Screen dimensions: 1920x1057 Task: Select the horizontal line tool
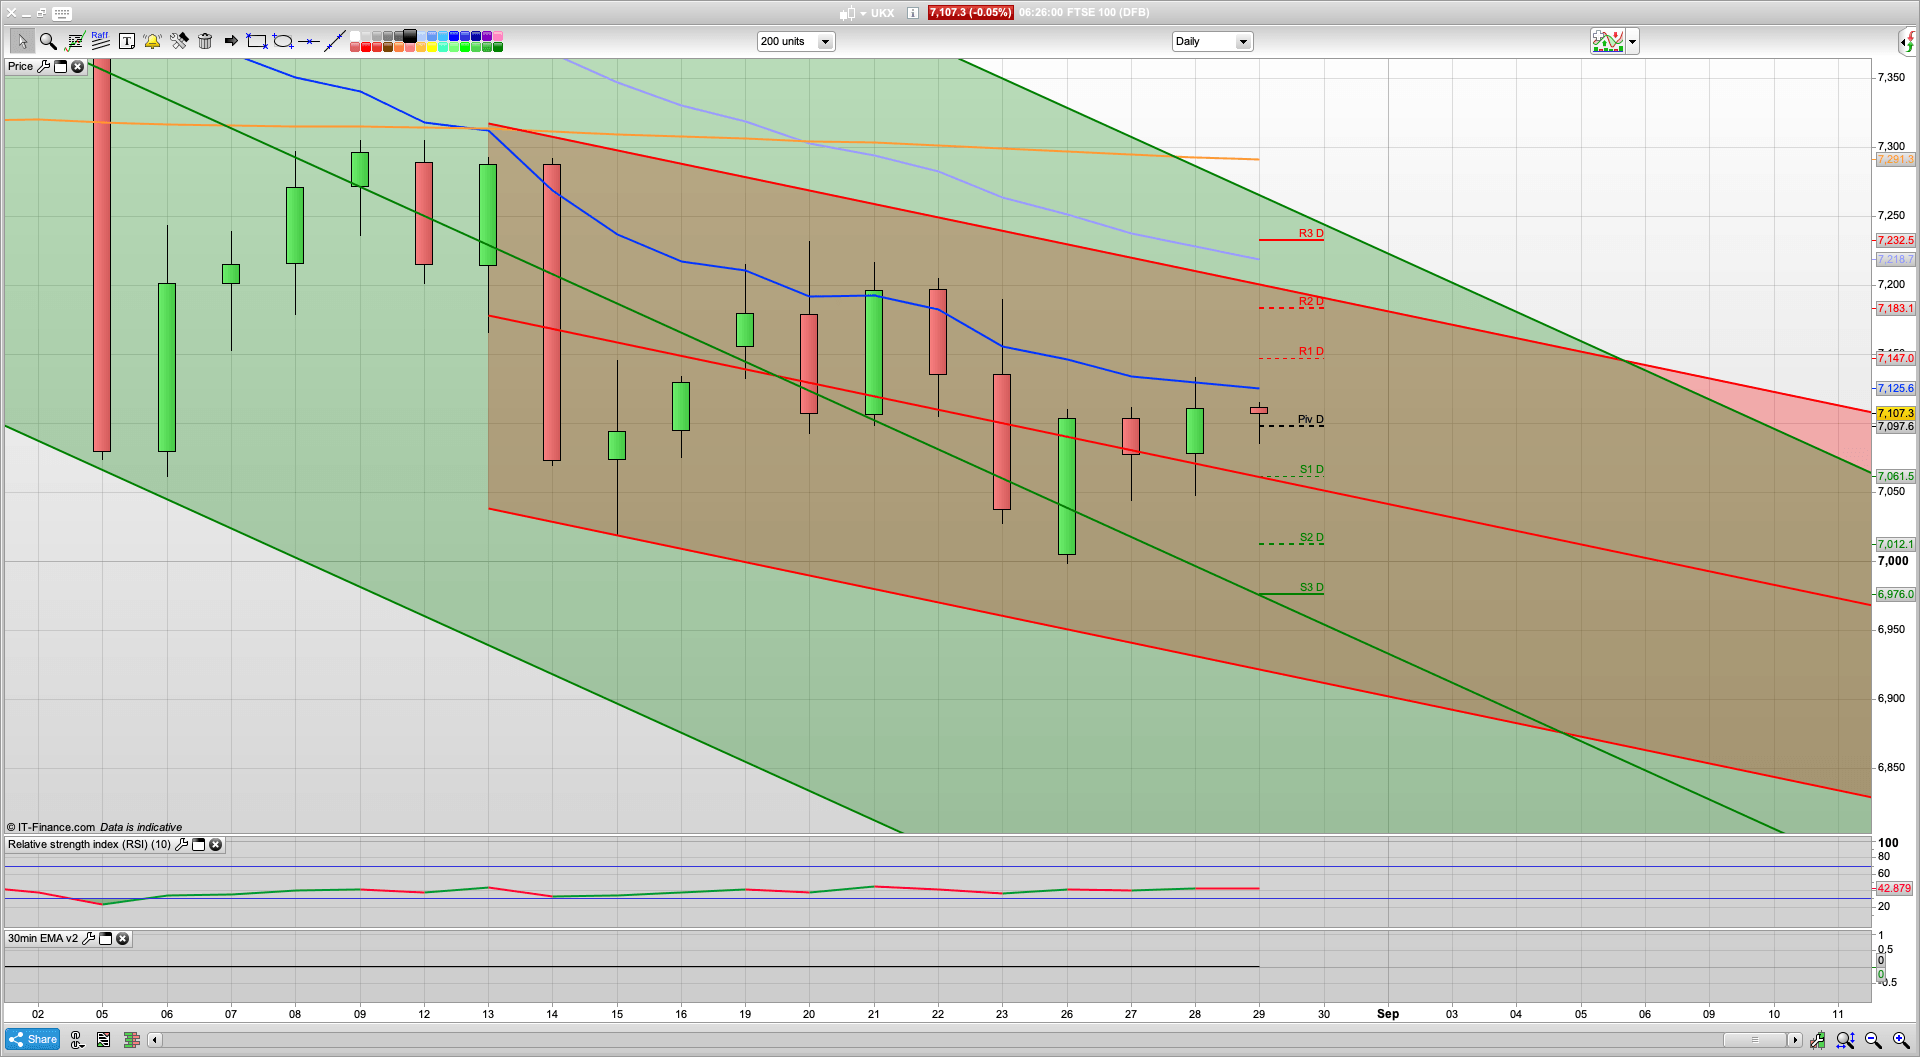click(x=309, y=41)
